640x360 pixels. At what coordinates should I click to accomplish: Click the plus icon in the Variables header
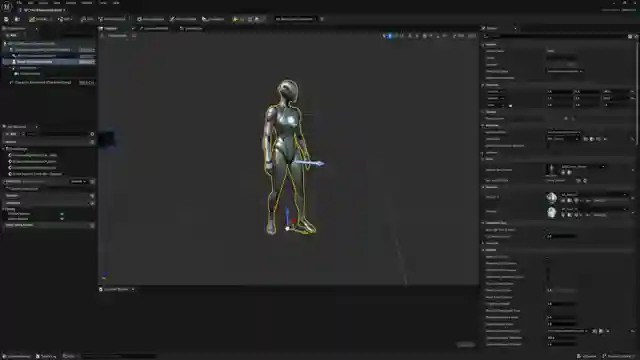pyautogui.click(x=92, y=203)
